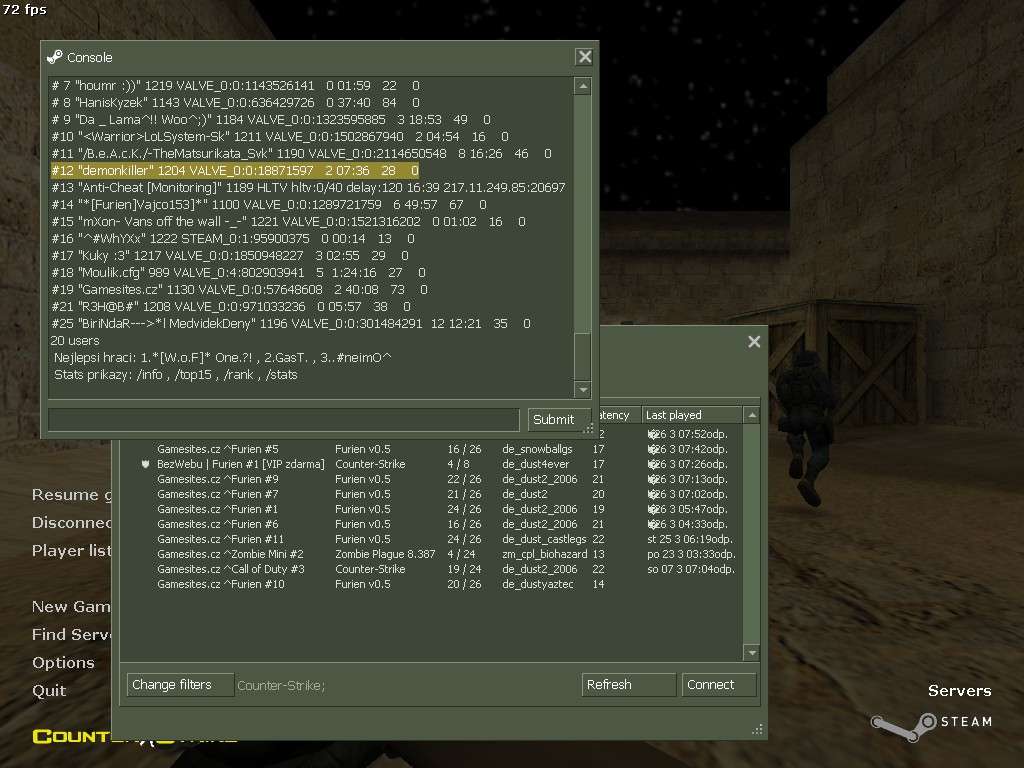
Task: Click the shield icon beside BezWebu server
Action: click(x=145, y=465)
